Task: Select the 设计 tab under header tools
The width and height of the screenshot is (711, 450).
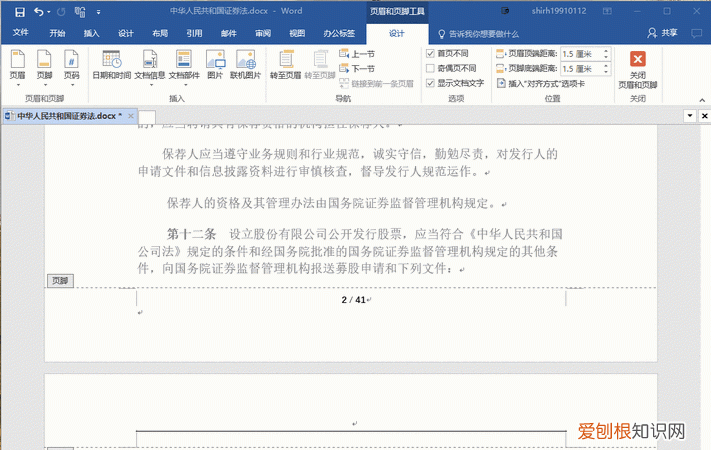Action: click(396, 34)
